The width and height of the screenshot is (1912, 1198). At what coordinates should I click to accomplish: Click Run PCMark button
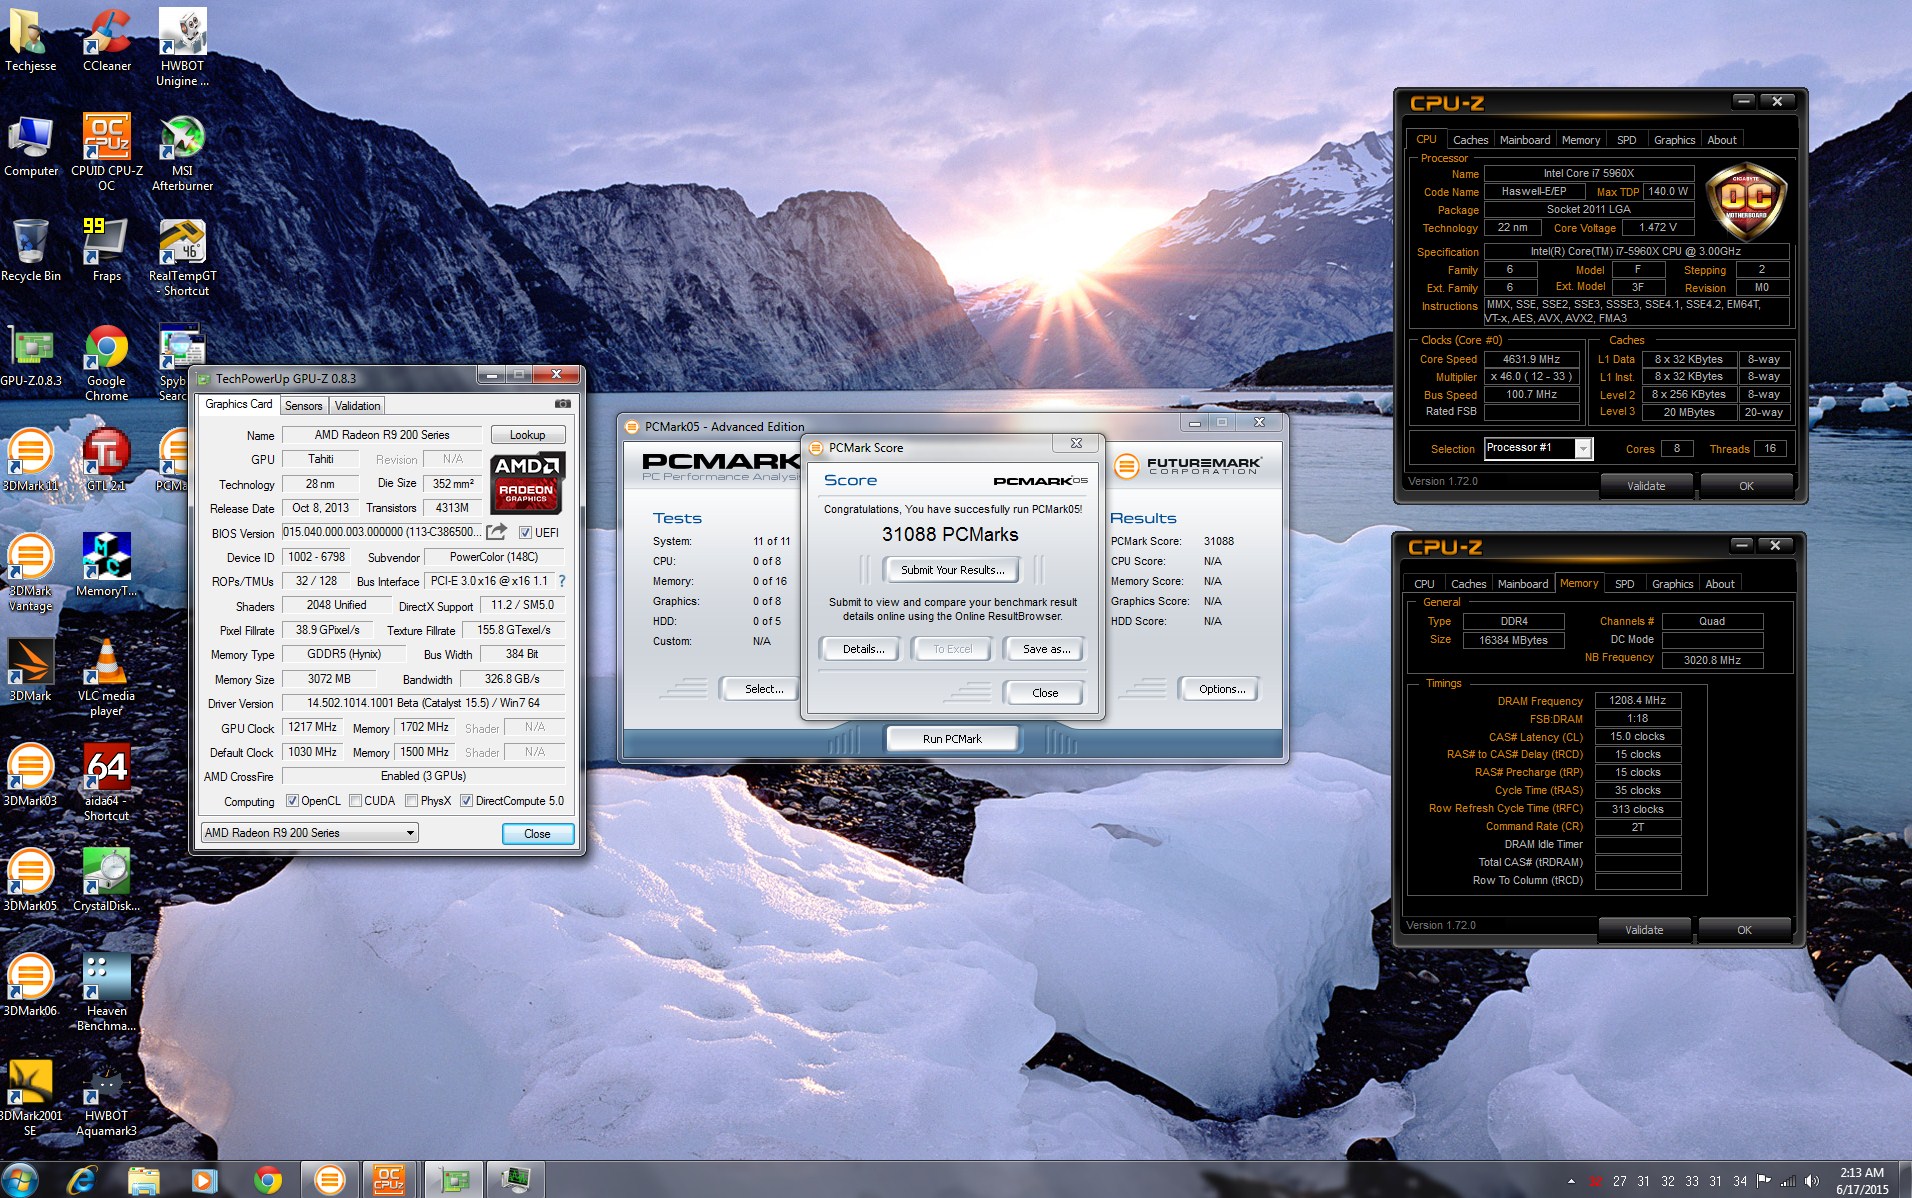pyautogui.click(x=952, y=739)
